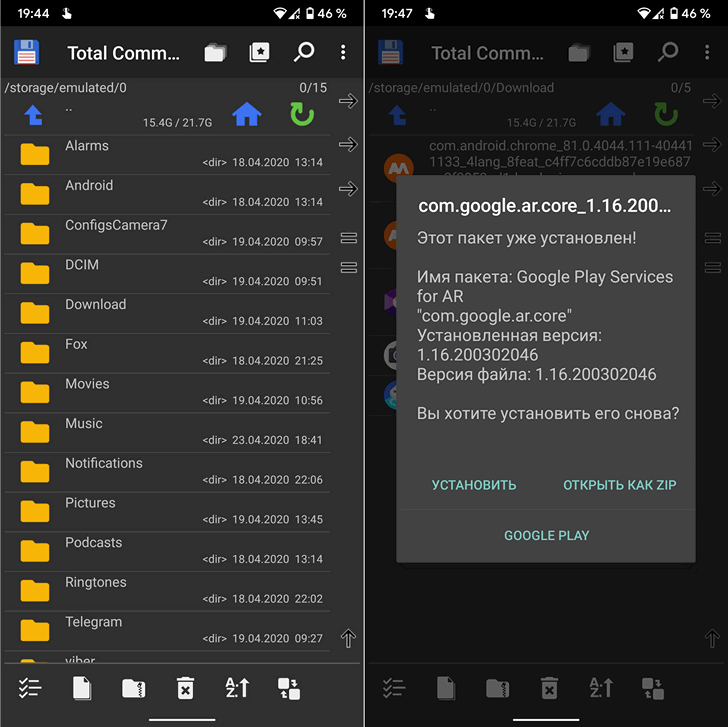
Task: Select Telegram by tapping its folder icon
Action: 35,630
